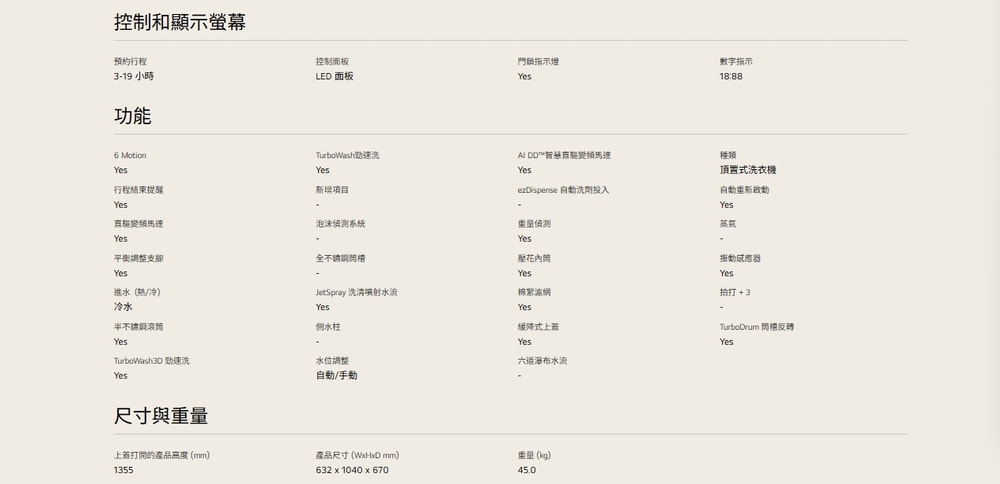
Task: Select the 1355 lid-open height value
Action: coord(124,470)
